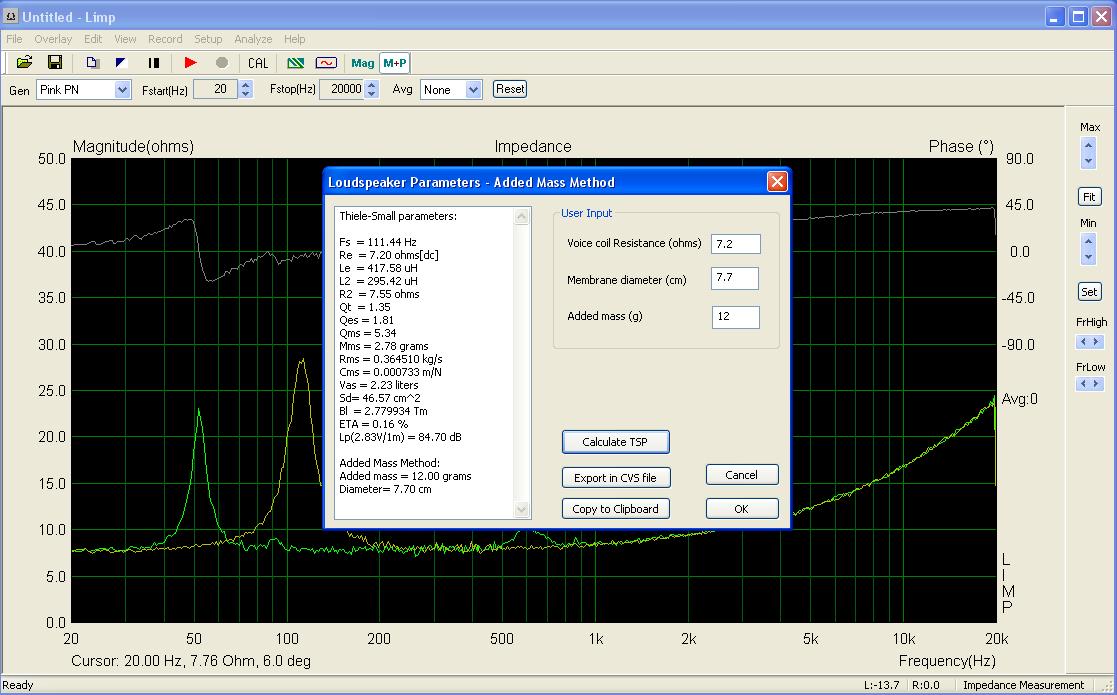Open the File menu
This screenshot has height=695, width=1117.
click(x=14, y=39)
